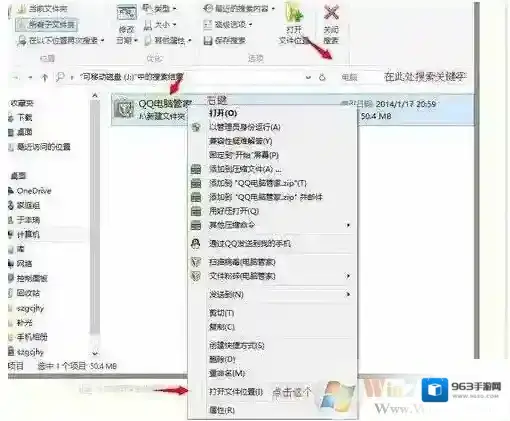This screenshot has width=510, height=421.
Task: Click the shield icon beside run as administrator
Action: coord(196,127)
